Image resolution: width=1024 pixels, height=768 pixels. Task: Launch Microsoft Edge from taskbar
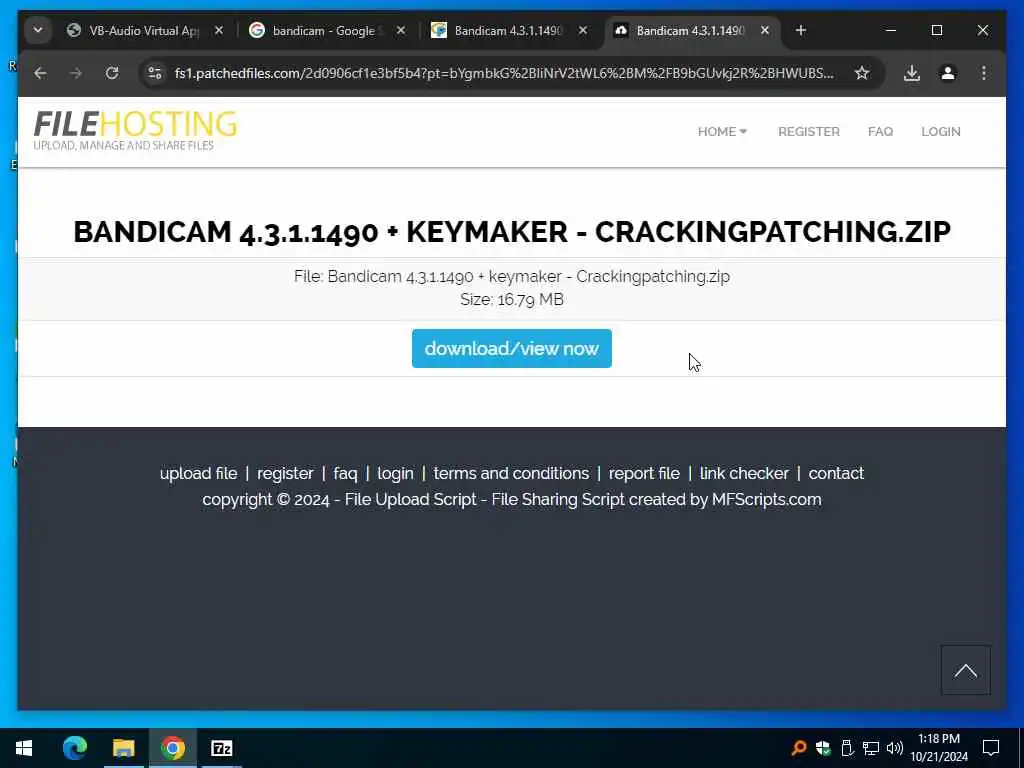[74, 748]
